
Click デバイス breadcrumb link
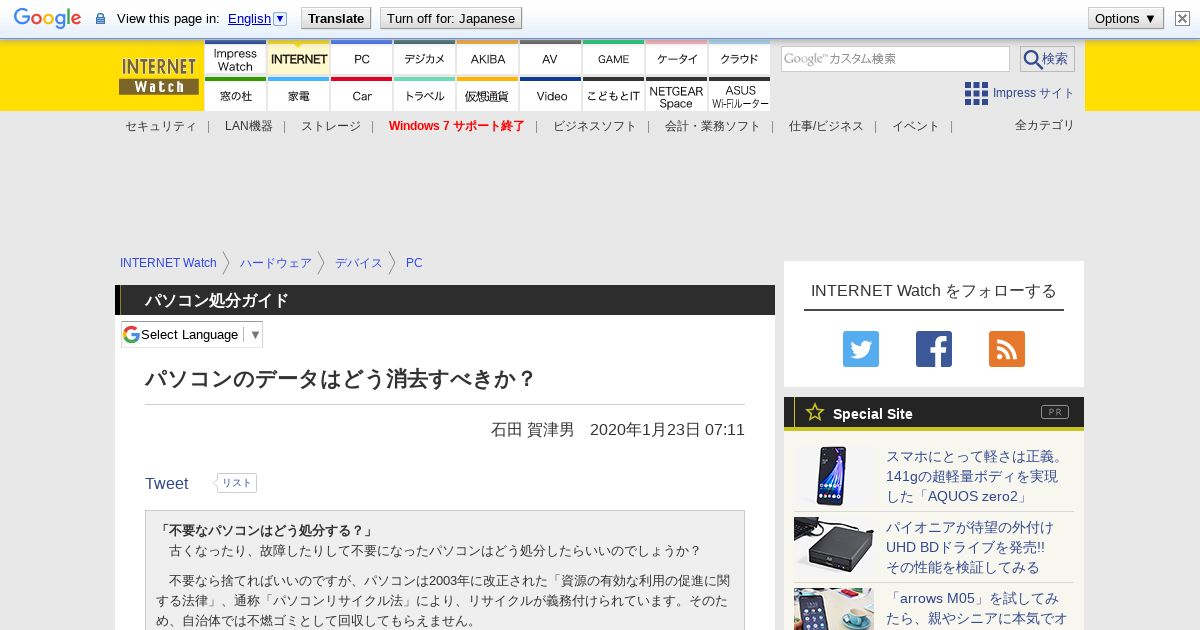(x=359, y=263)
